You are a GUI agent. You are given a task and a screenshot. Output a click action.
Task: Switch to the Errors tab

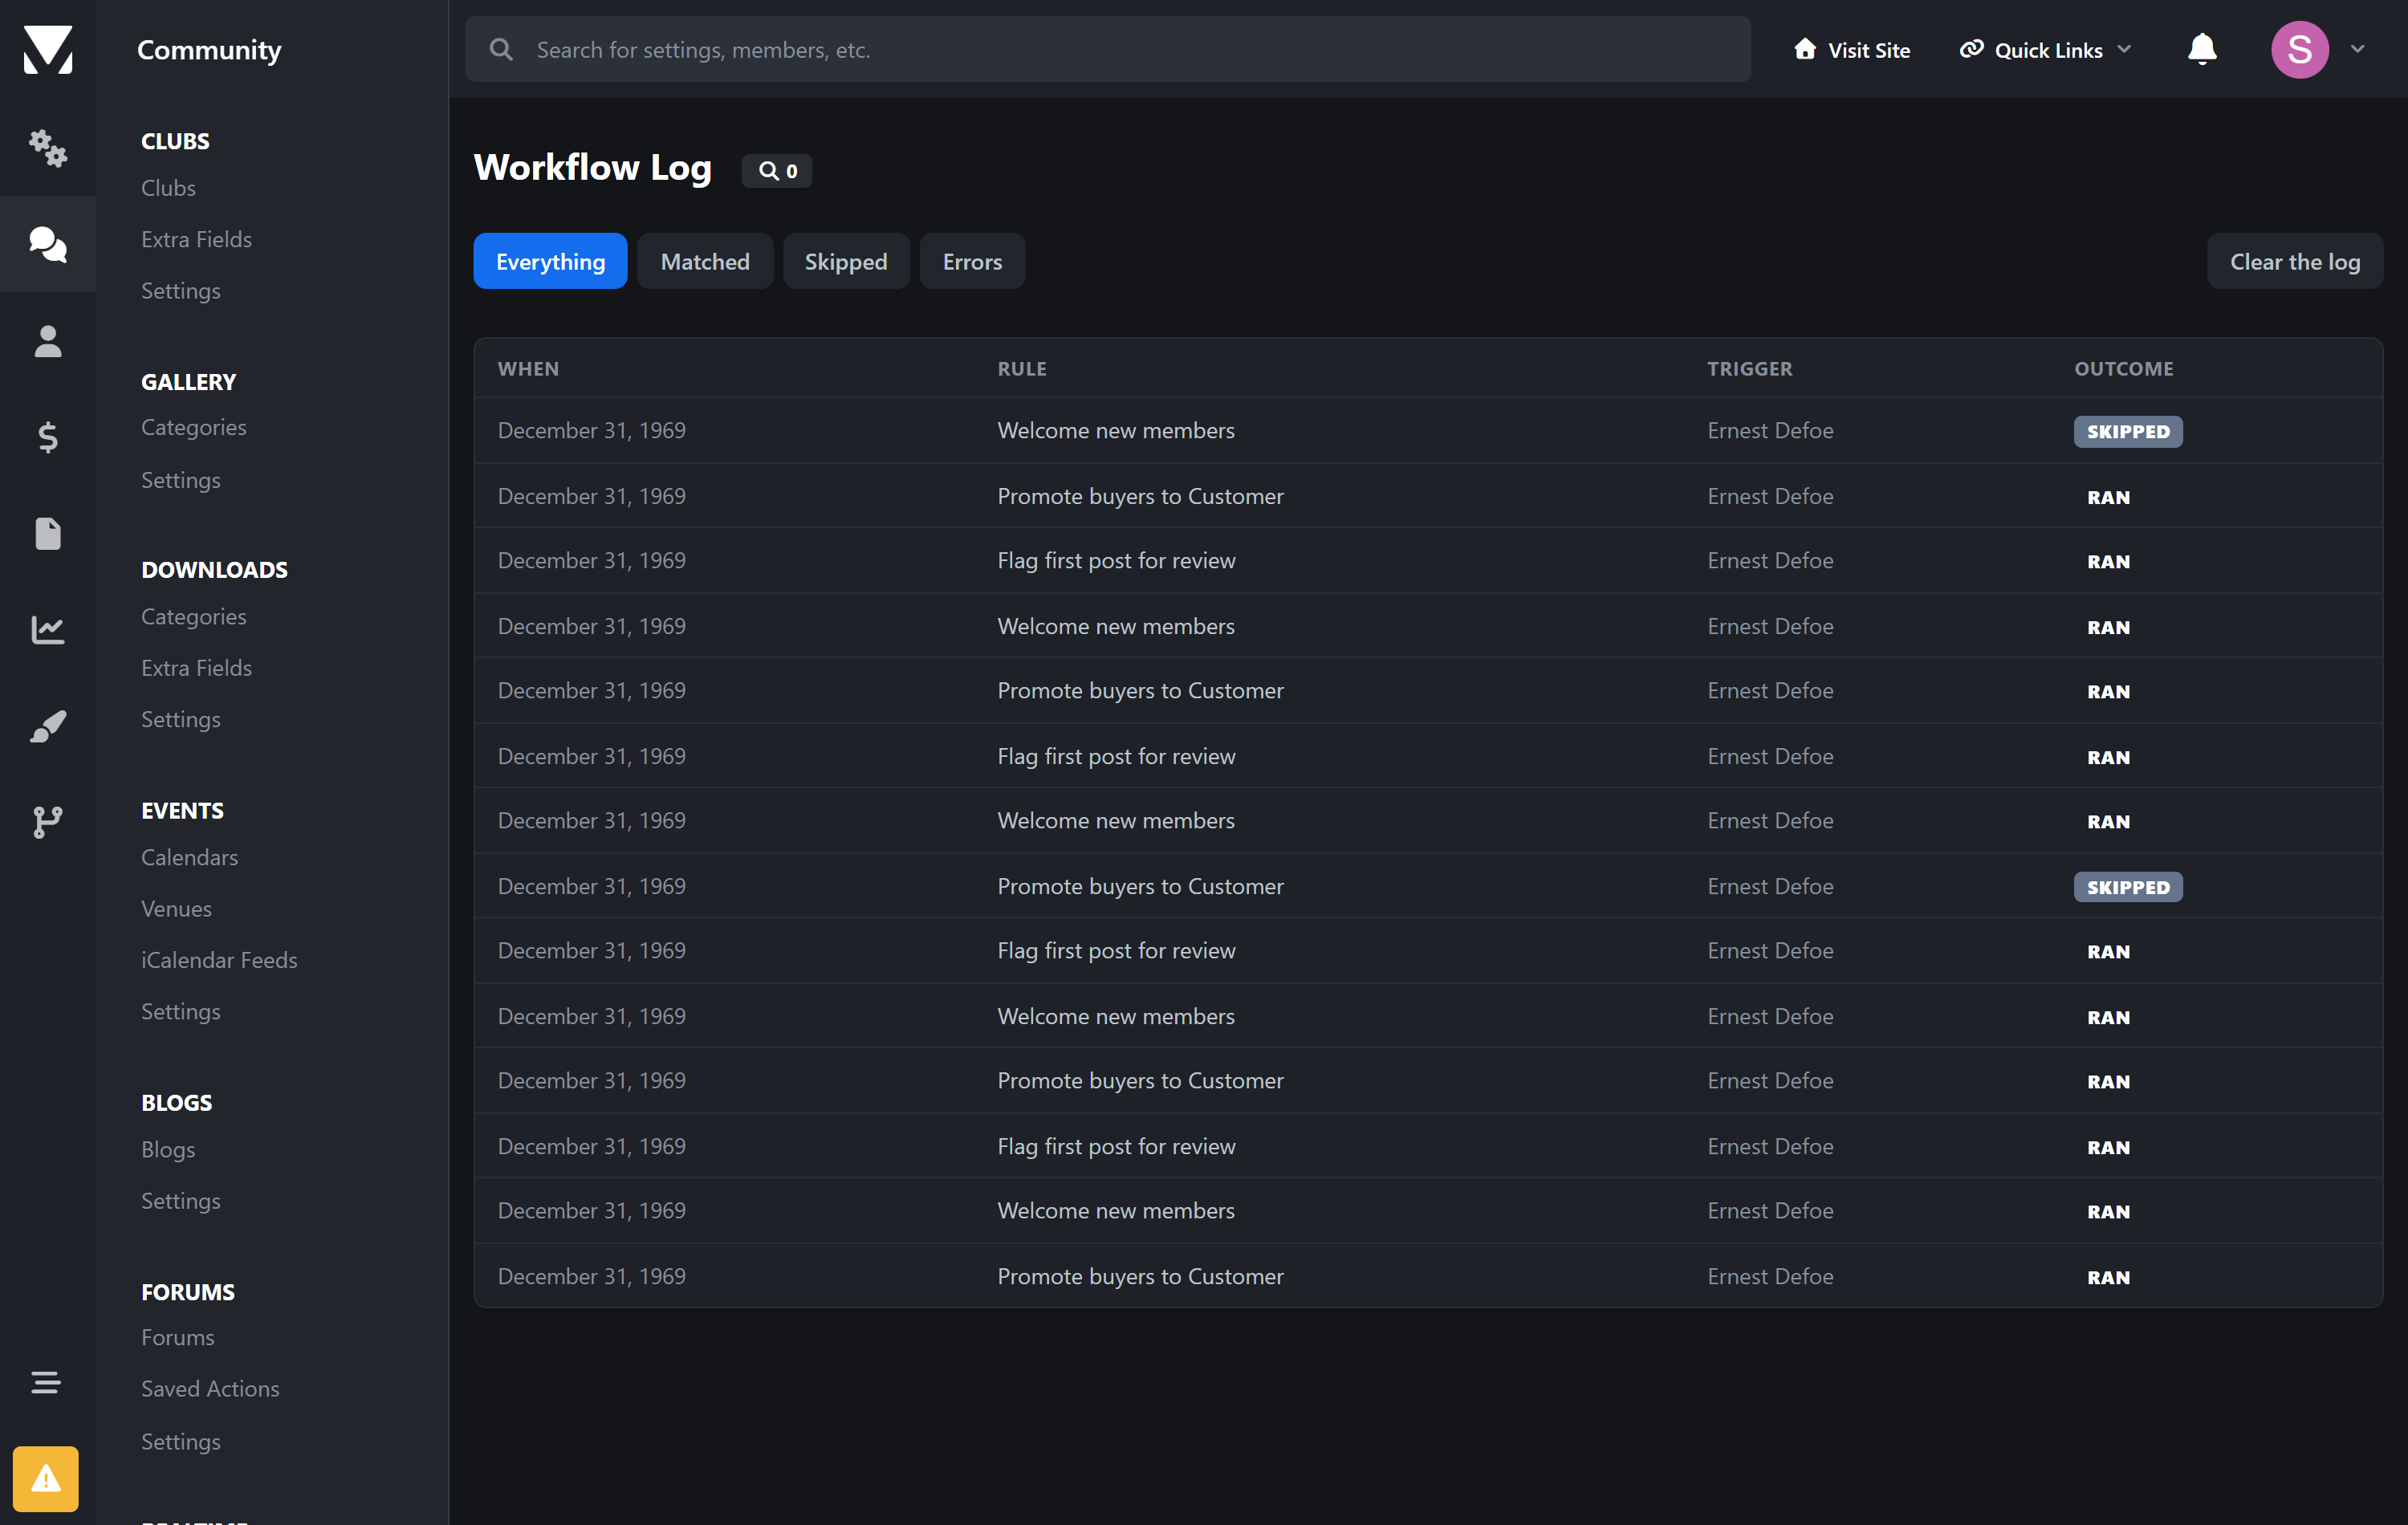(x=972, y=261)
